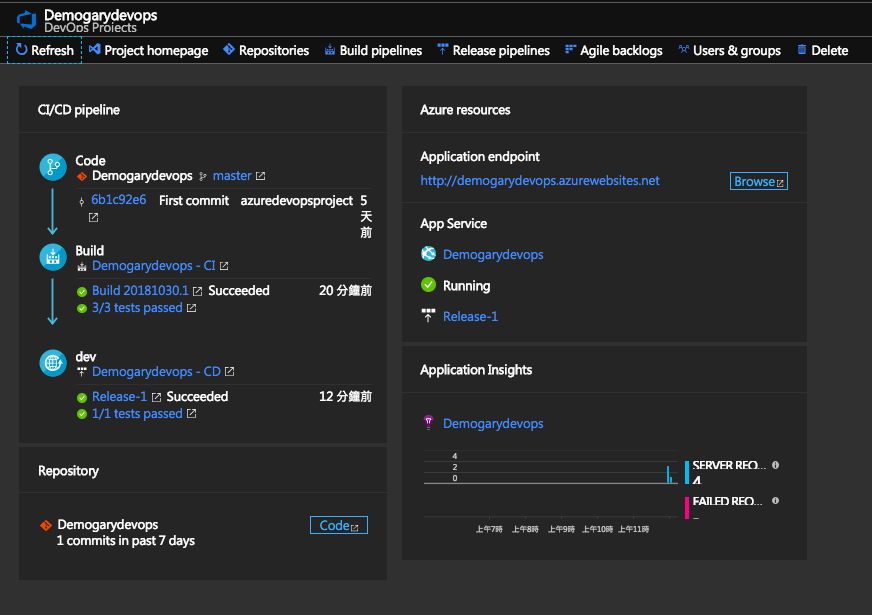Open Project homepage from toolbar
Screen dimensions: 872x615
148,50
